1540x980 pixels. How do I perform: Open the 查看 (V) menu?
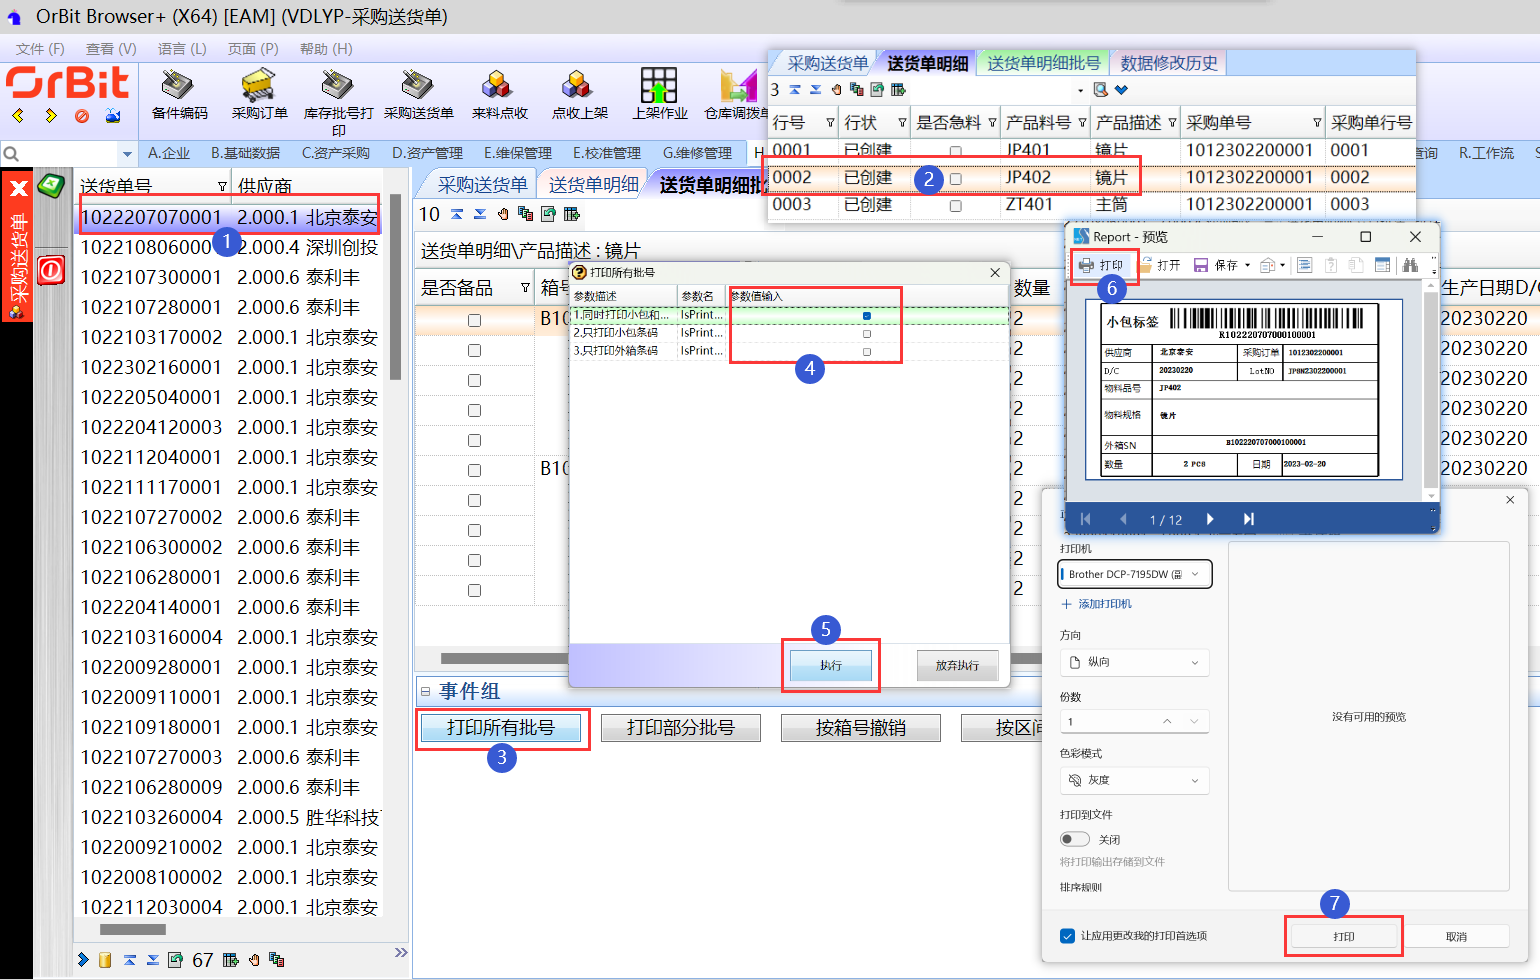tap(111, 48)
